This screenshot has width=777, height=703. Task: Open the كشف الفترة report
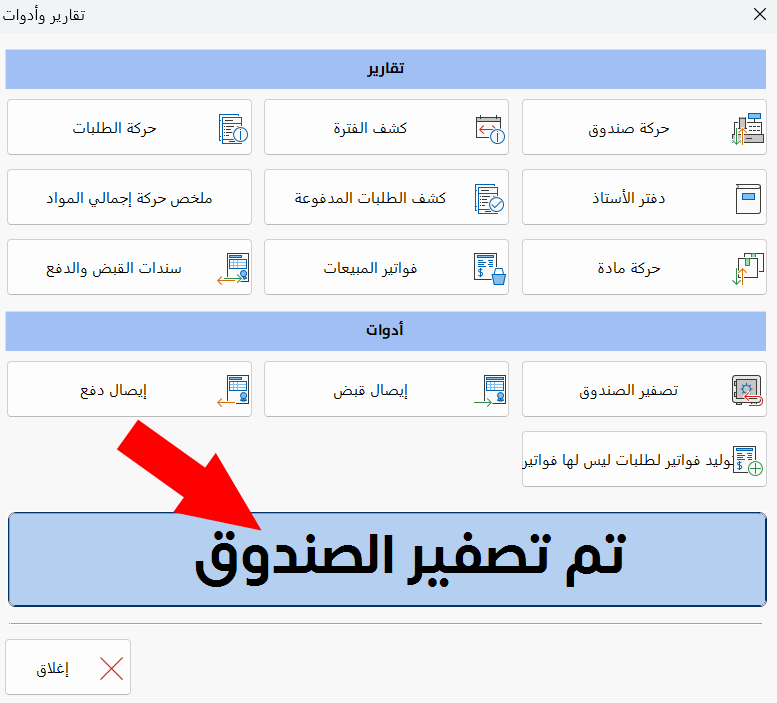(387, 127)
